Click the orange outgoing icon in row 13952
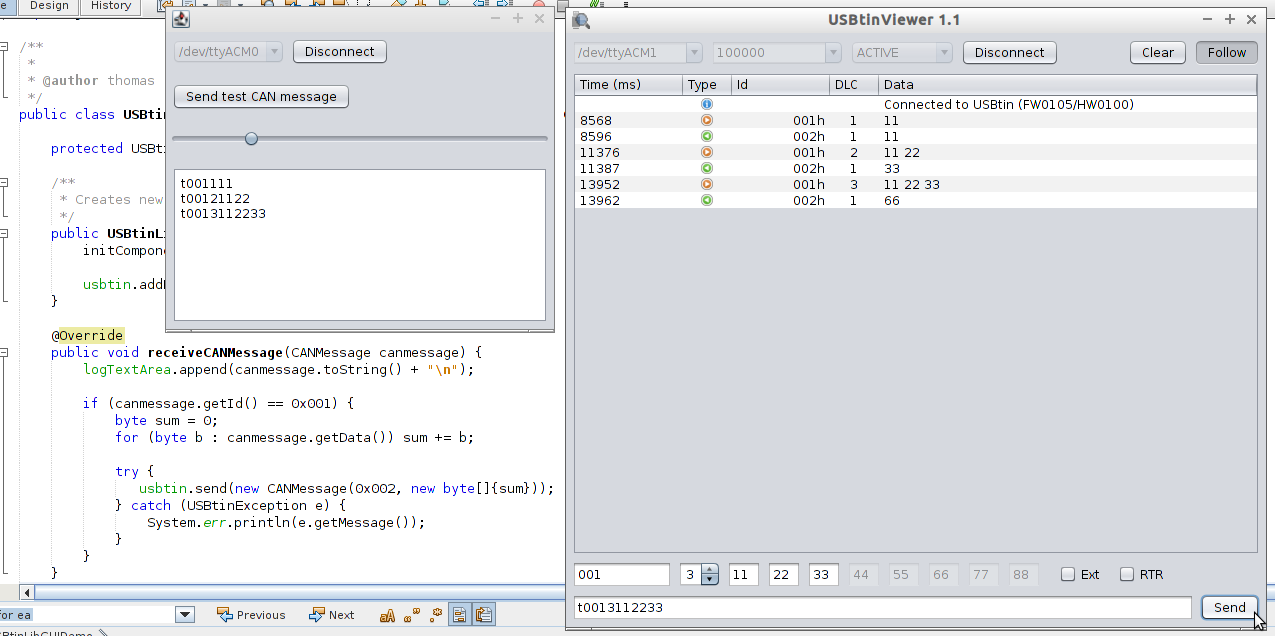Viewport: 1275px width, 636px height. (x=707, y=185)
